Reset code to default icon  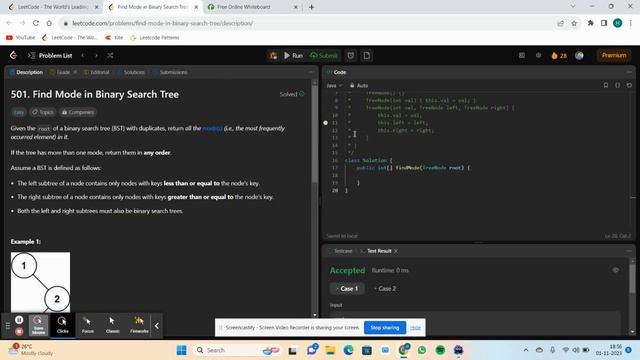click(x=629, y=85)
